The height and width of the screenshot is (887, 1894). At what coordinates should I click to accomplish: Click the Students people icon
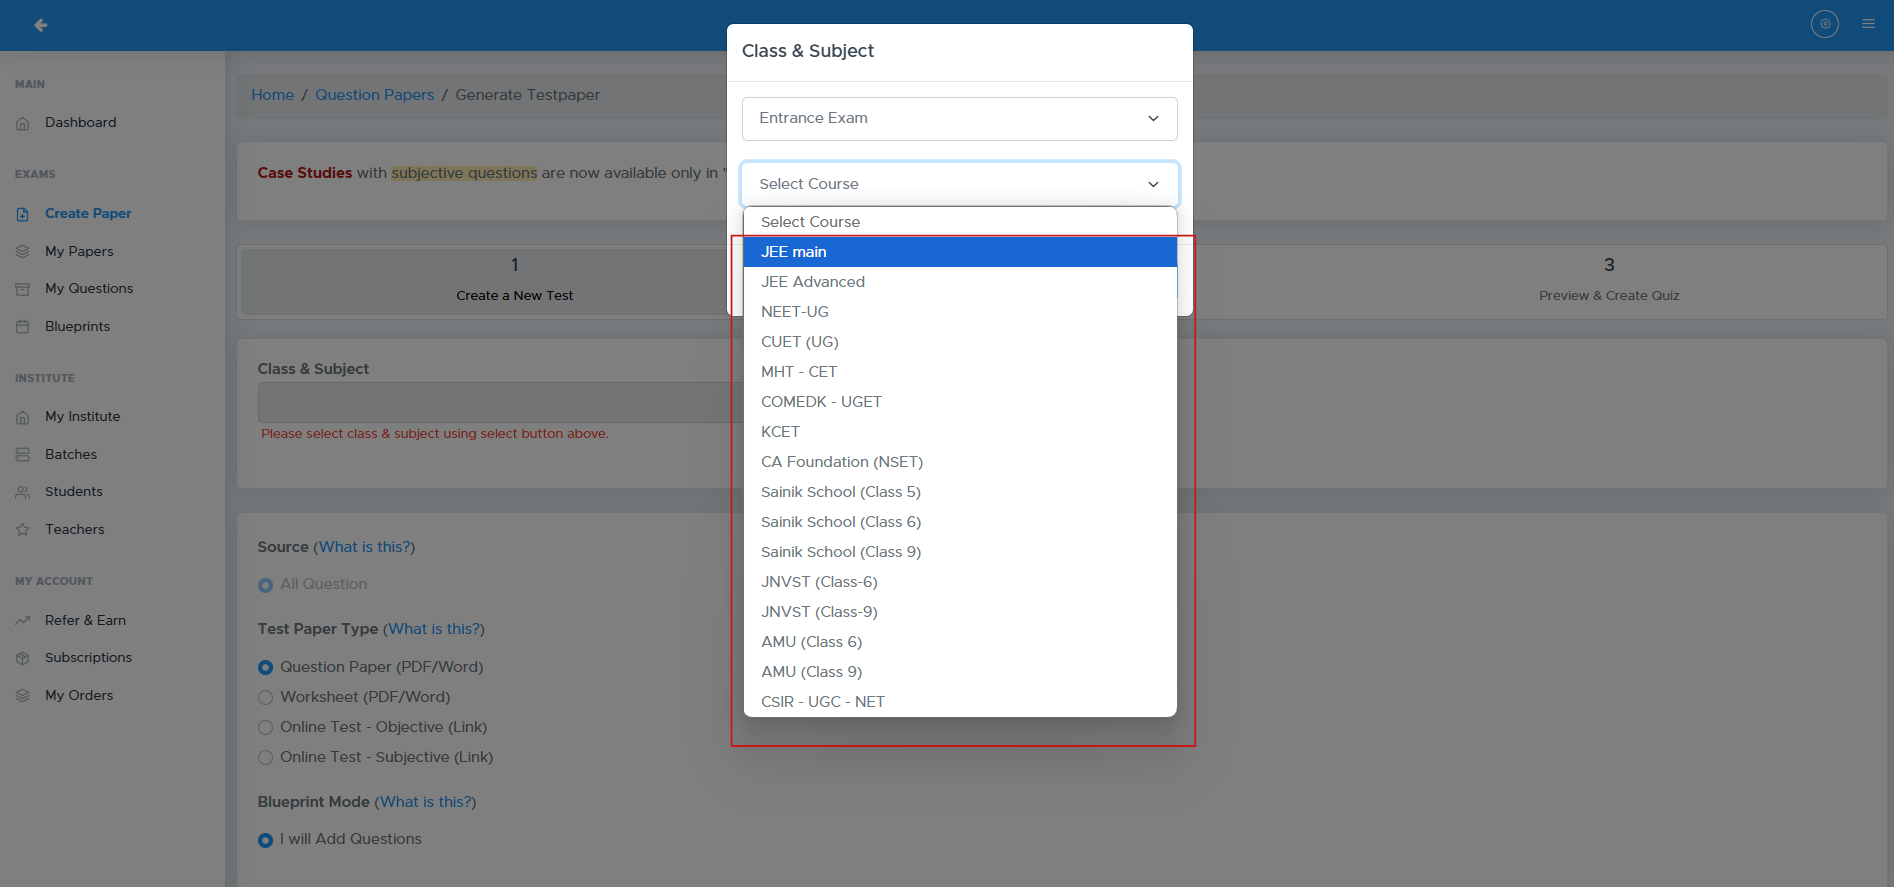pos(23,492)
